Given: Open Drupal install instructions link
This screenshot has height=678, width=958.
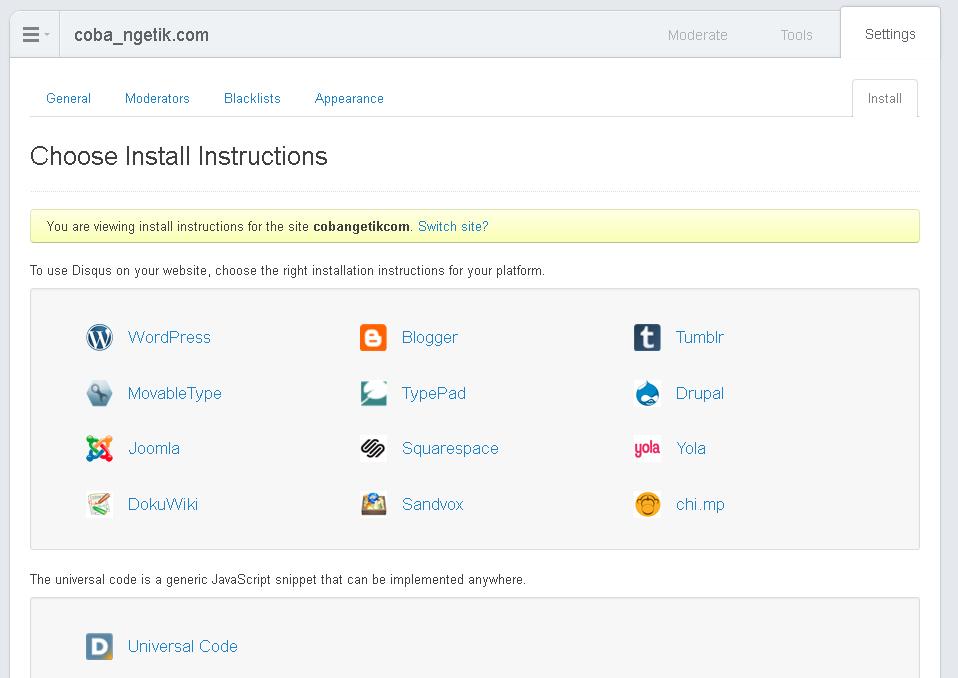Looking at the screenshot, I should 700,393.
